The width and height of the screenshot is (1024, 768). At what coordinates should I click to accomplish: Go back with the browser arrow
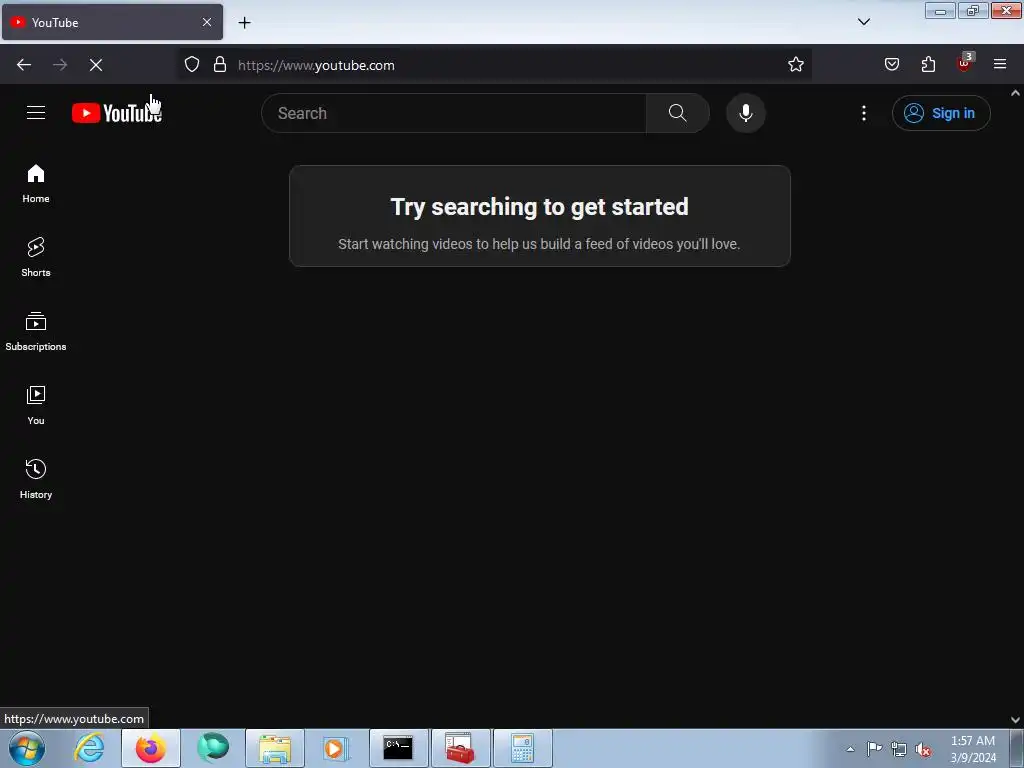24,65
